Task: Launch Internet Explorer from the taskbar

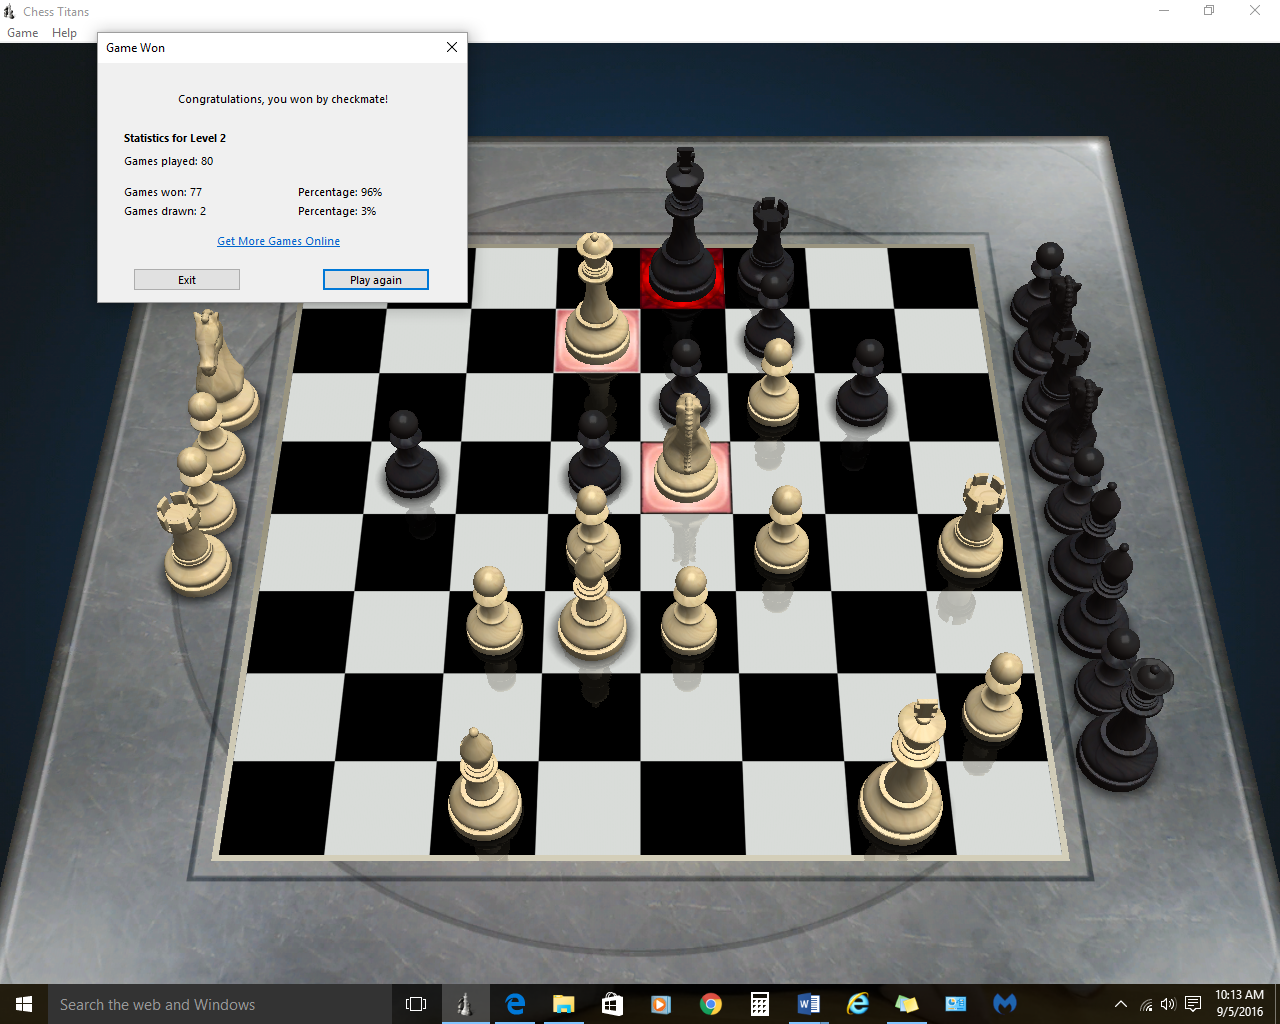Action: 858,1004
